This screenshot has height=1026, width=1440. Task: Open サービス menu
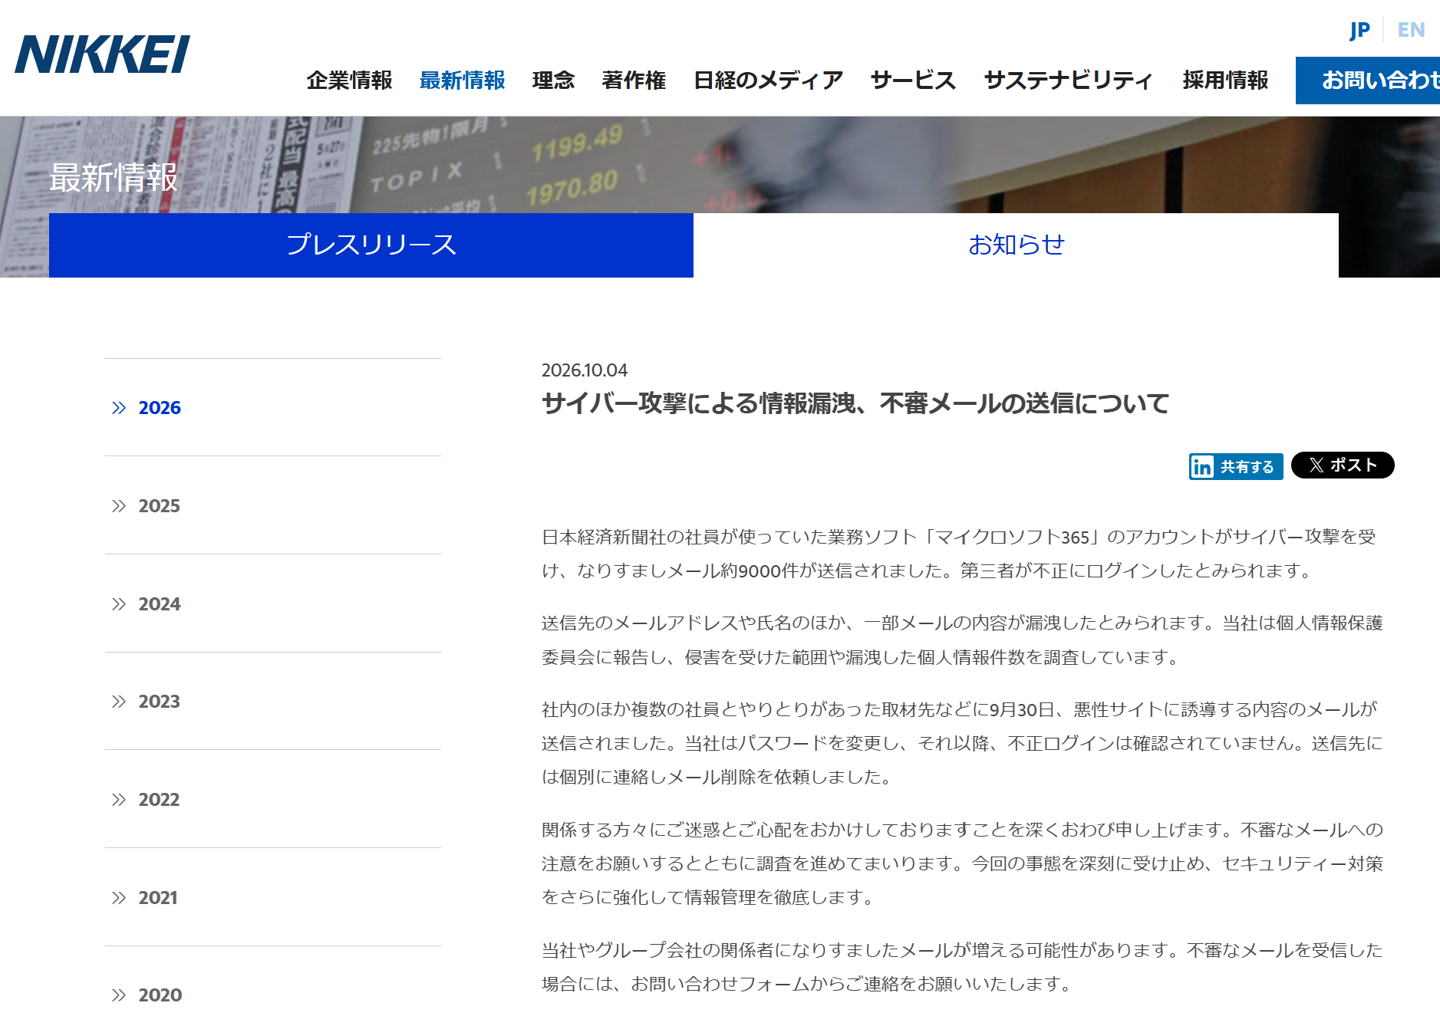(x=913, y=80)
